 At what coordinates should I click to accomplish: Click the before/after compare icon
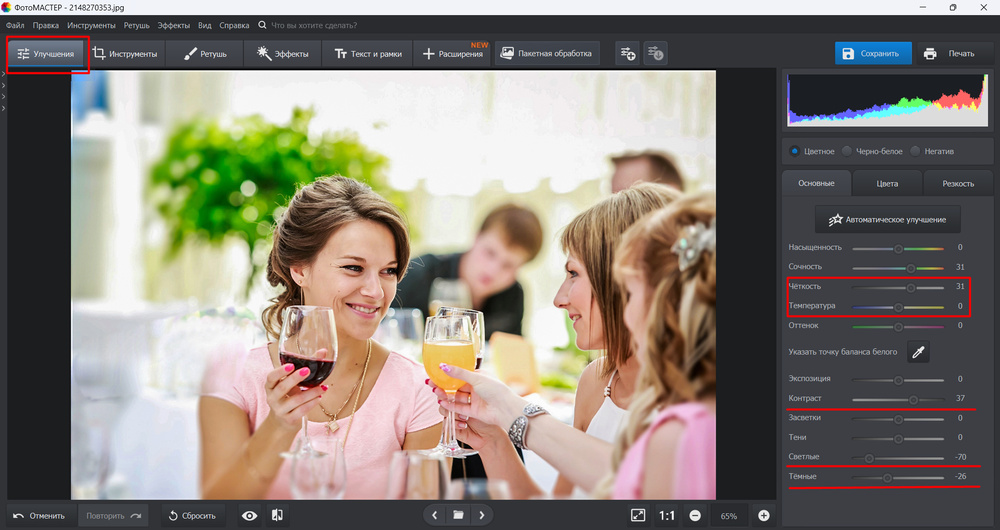277,515
